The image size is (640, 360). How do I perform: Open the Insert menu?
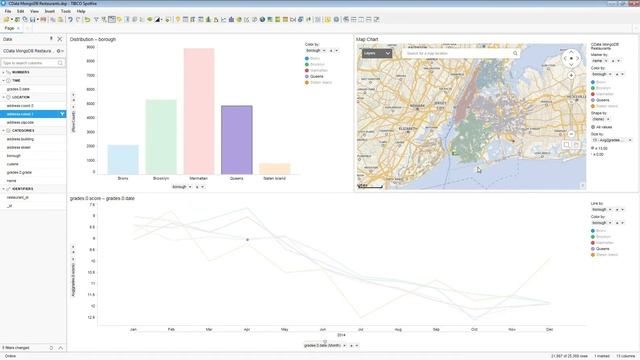coord(50,11)
